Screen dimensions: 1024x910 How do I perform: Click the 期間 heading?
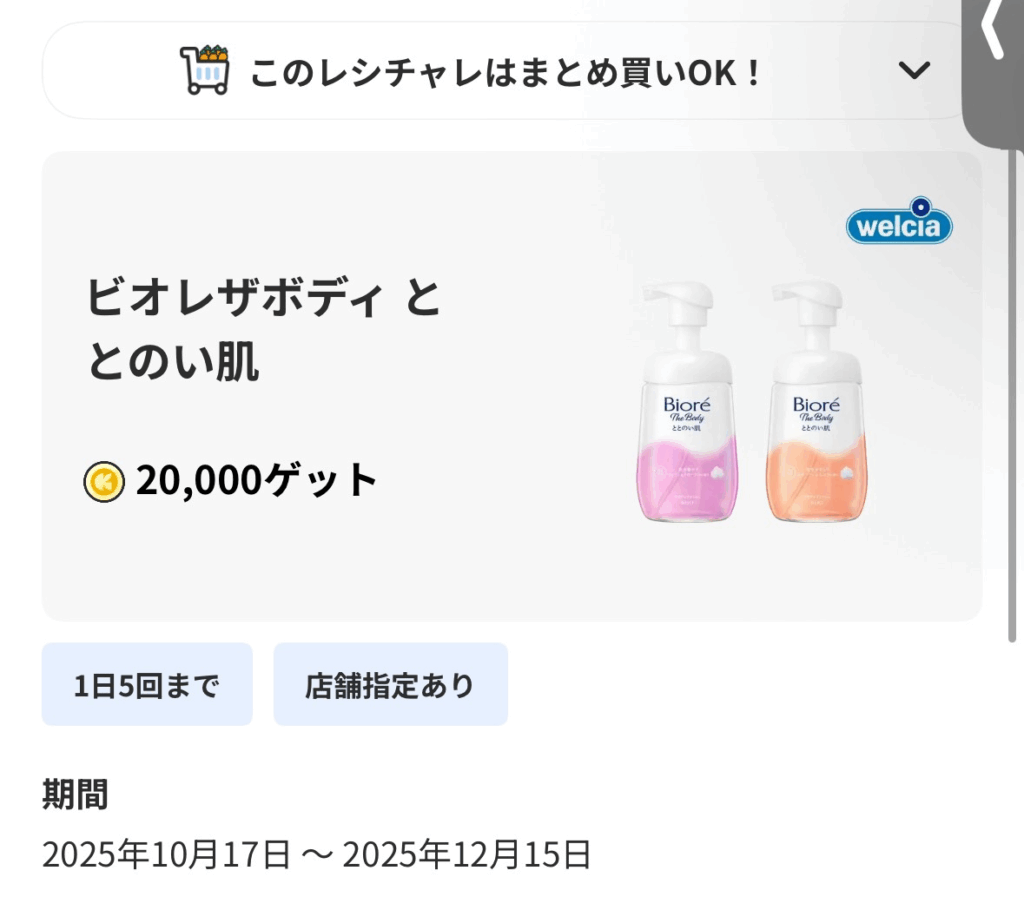(75, 795)
